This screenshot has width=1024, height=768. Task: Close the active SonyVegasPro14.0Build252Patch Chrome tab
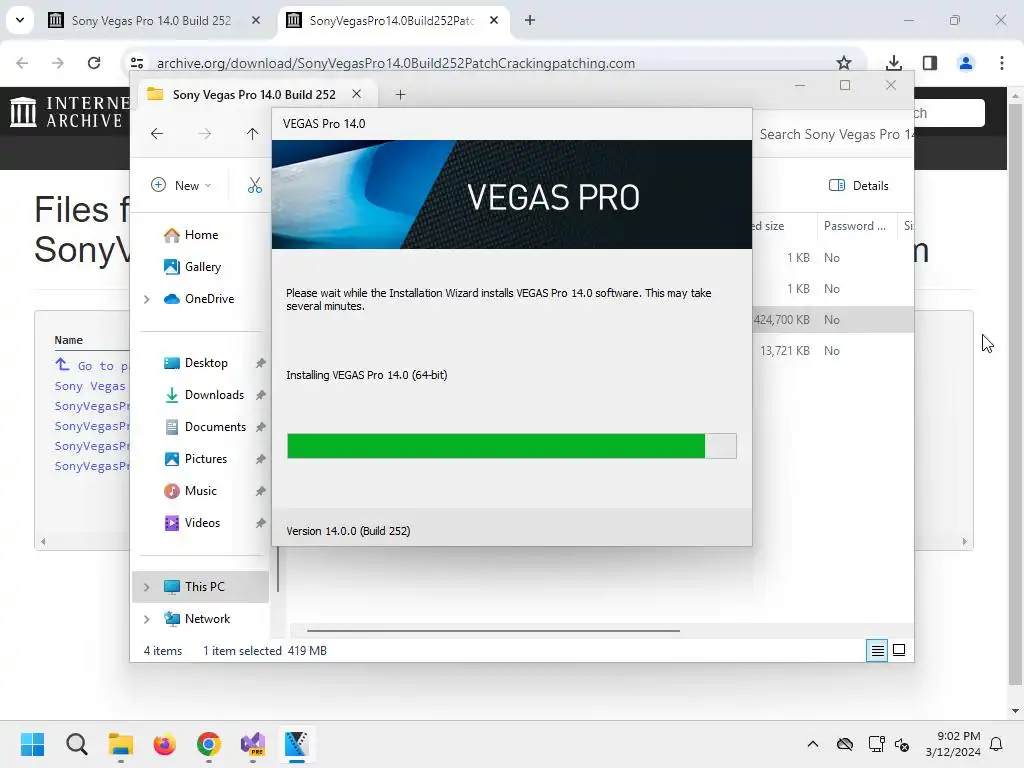coord(494,20)
